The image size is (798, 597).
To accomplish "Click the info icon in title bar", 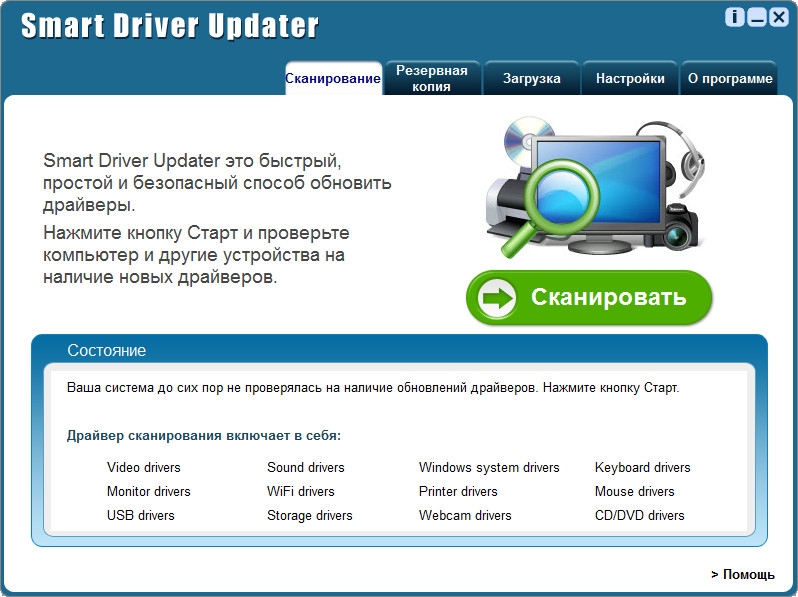I will point(736,17).
